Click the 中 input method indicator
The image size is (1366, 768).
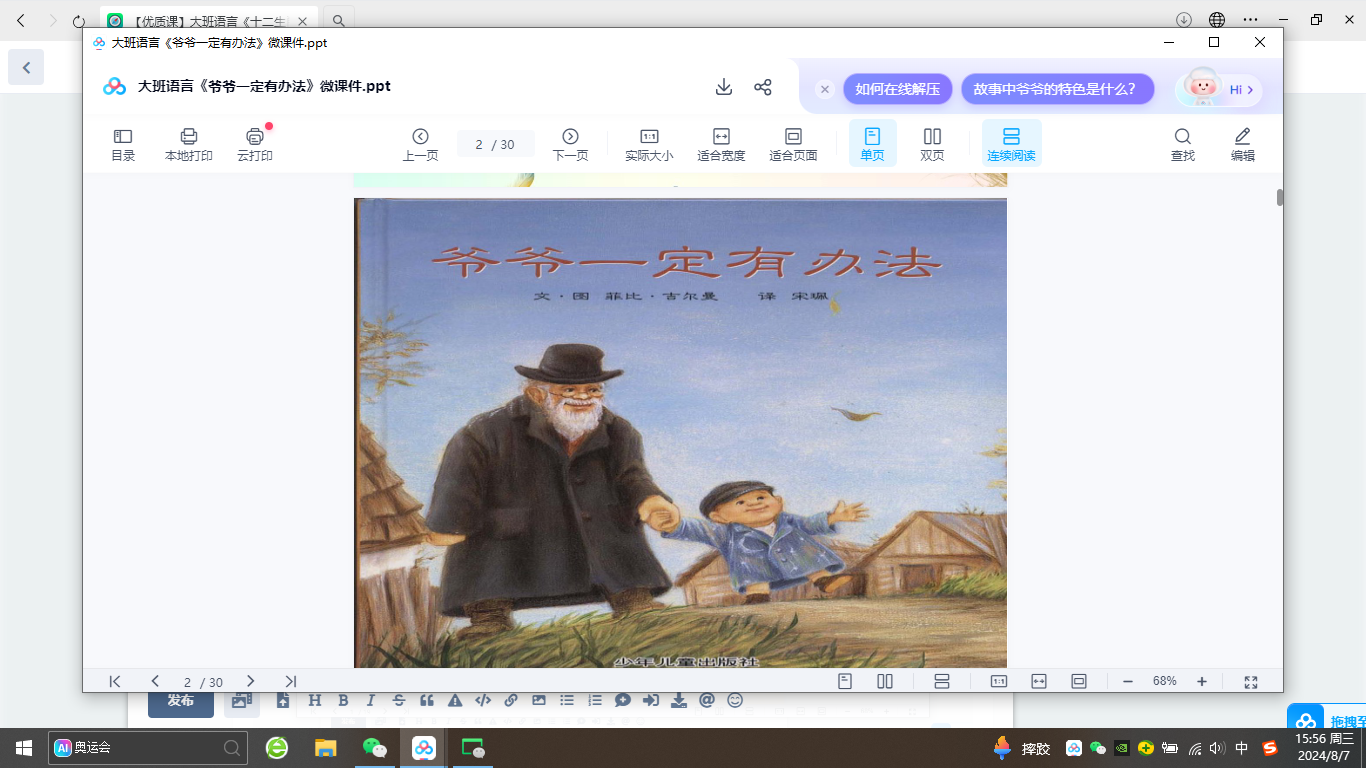click(1242, 748)
